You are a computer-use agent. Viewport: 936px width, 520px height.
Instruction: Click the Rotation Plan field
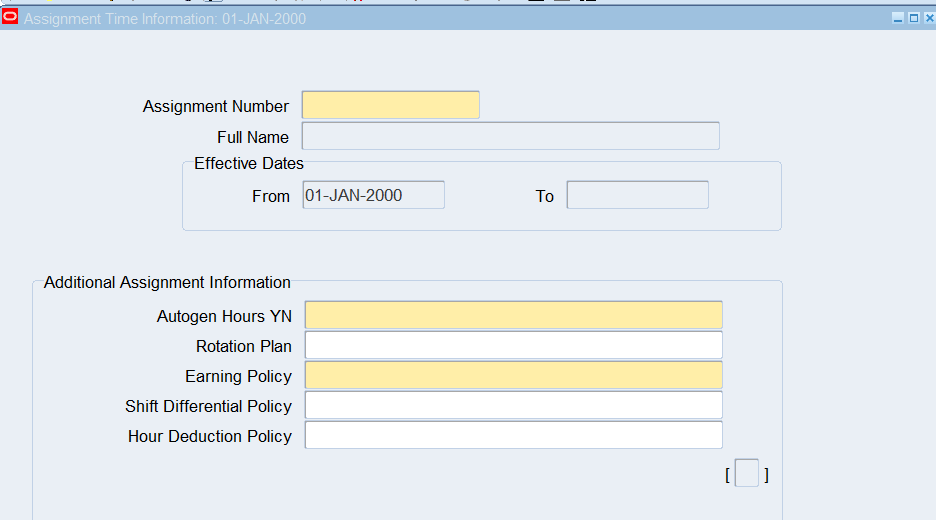point(513,345)
